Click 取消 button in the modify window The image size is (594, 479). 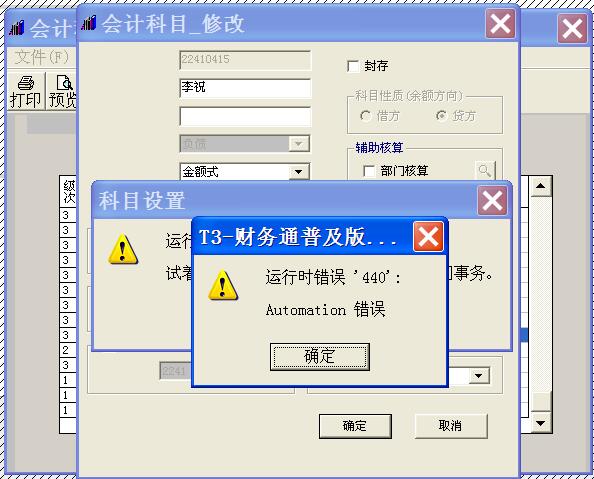(x=451, y=426)
